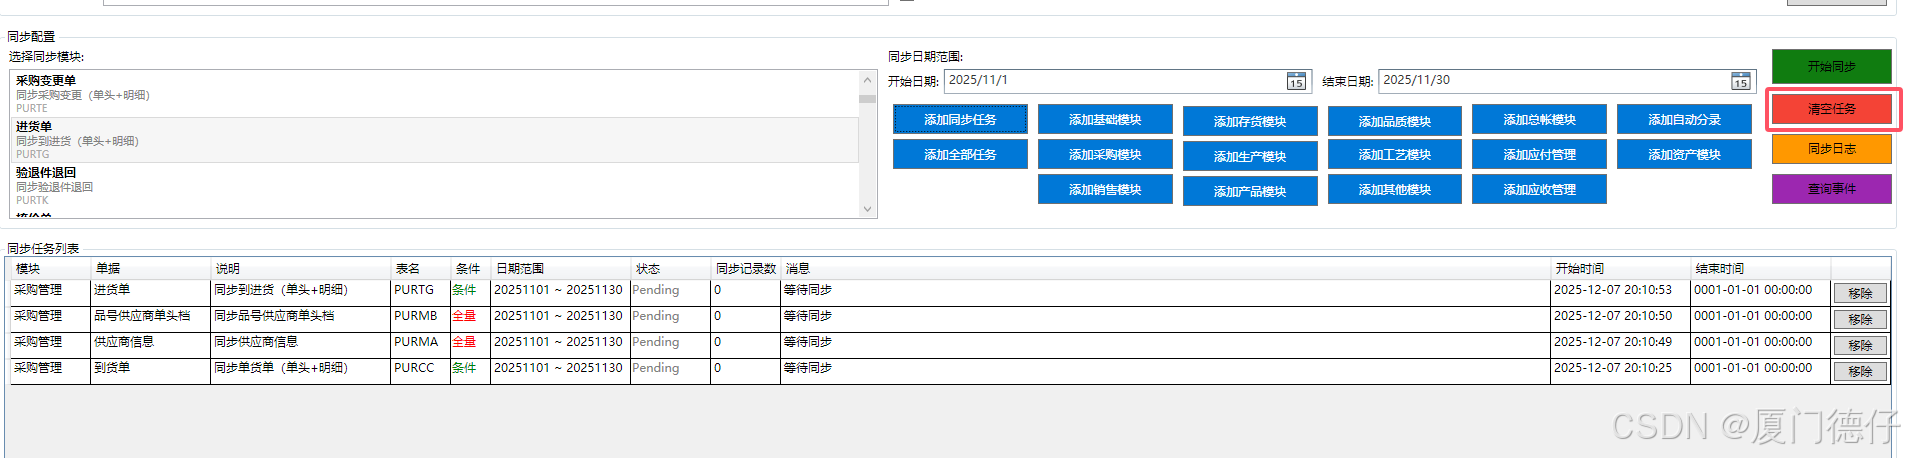1905x458 pixels.
Task: Click the 日期范围 column header
Action: (560, 269)
